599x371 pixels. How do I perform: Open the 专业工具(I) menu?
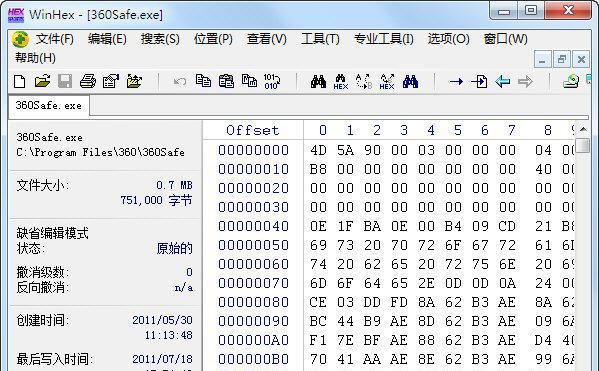tap(384, 39)
